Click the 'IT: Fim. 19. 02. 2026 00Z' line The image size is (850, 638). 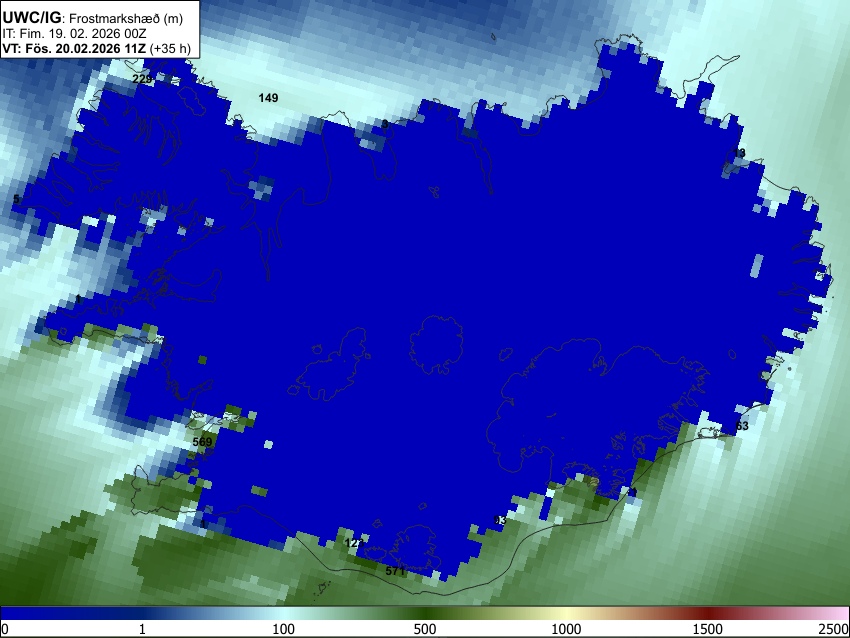[74, 34]
